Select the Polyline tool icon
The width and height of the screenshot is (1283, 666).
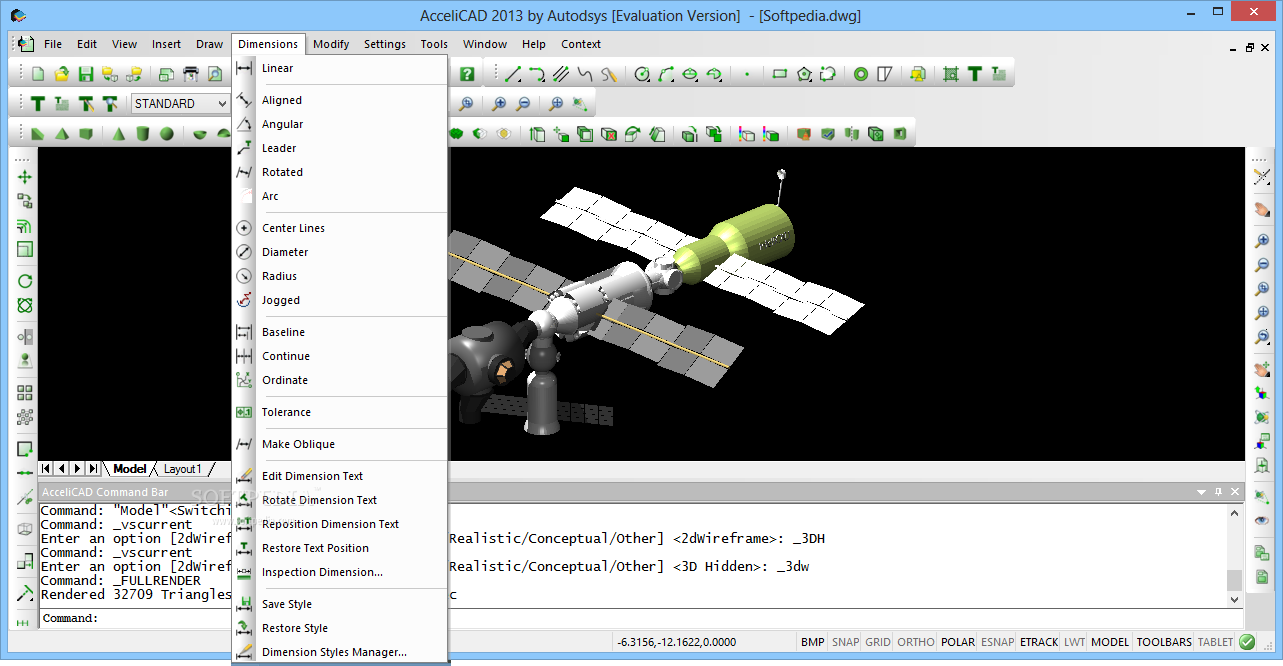tap(537, 74)
